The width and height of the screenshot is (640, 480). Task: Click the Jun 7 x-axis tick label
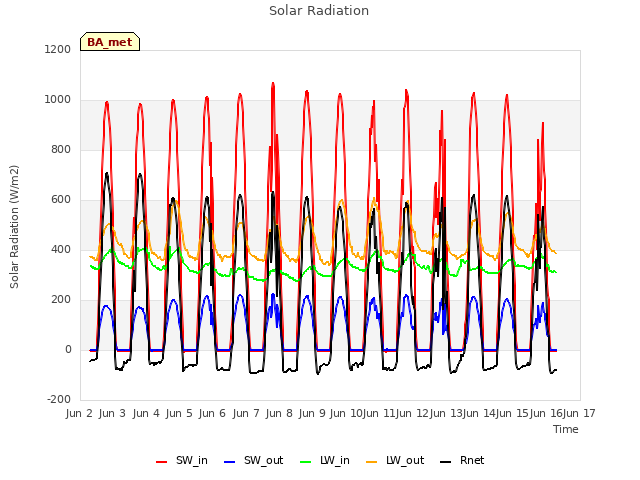pos(246,413)
